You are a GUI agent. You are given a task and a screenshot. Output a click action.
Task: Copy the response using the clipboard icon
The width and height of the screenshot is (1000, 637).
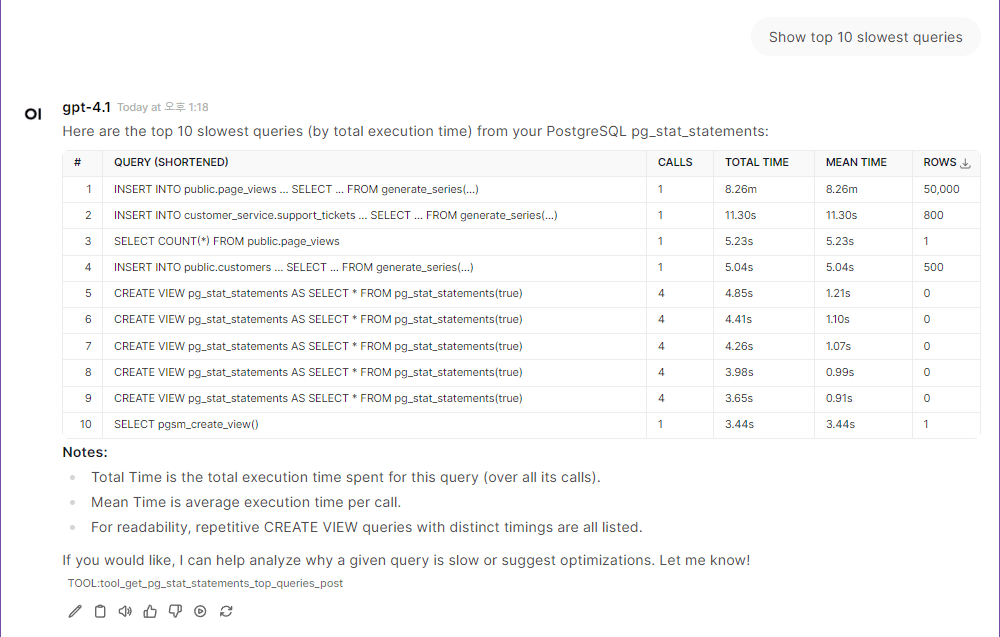click(100, 610)
